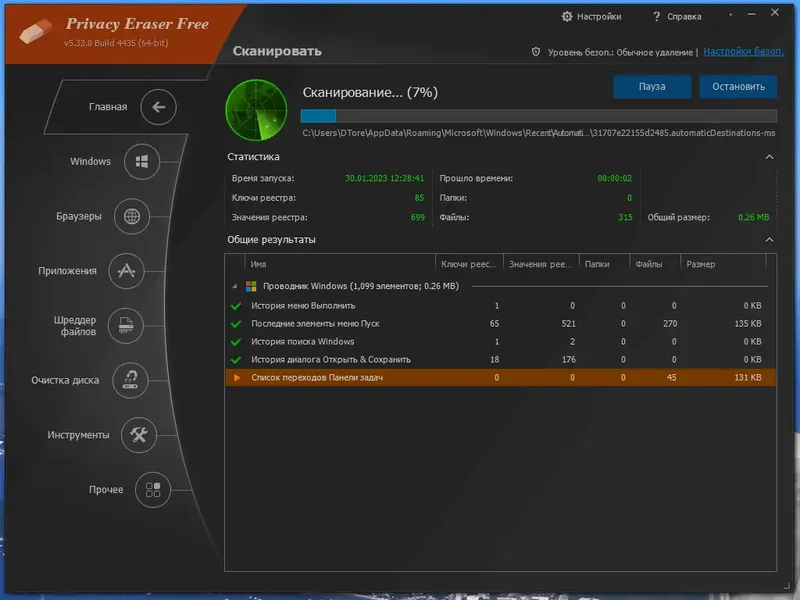Select the Браузеры menu label
The height and width of the screenshot is (600, 800).
click(x=79, y=216)
